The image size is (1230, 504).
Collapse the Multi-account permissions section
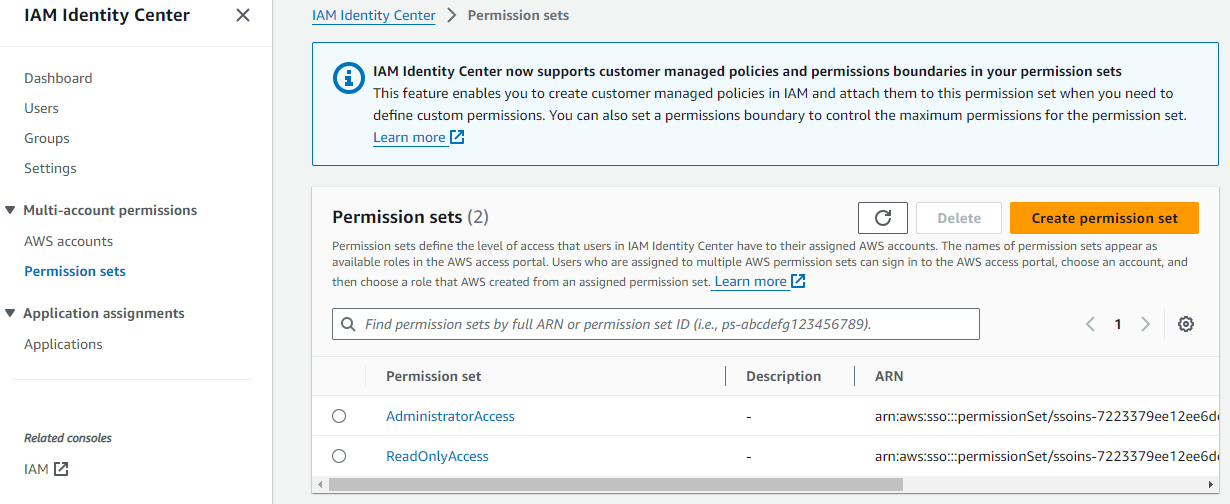pyautogui.click(x=11, y=211)
